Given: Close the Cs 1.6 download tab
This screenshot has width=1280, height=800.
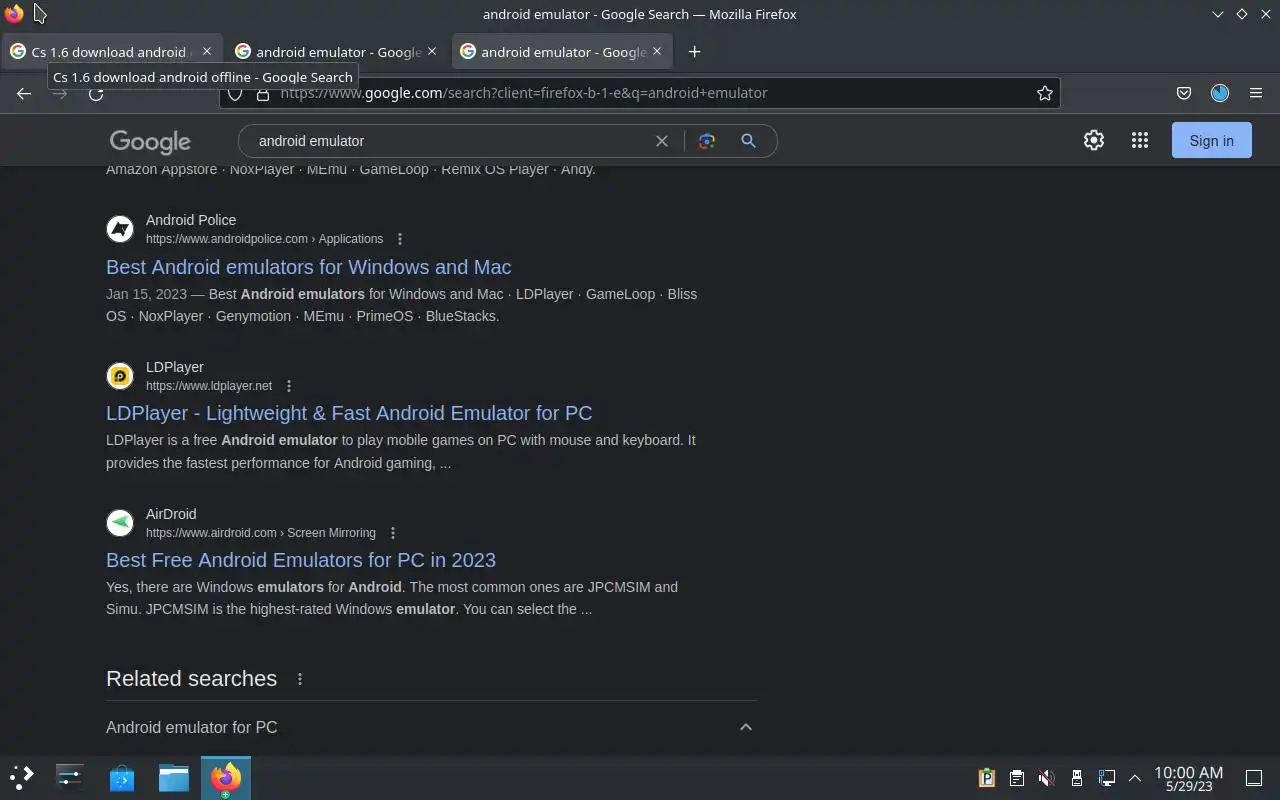Looking at the screenshot, I should [x=207, y=51].
